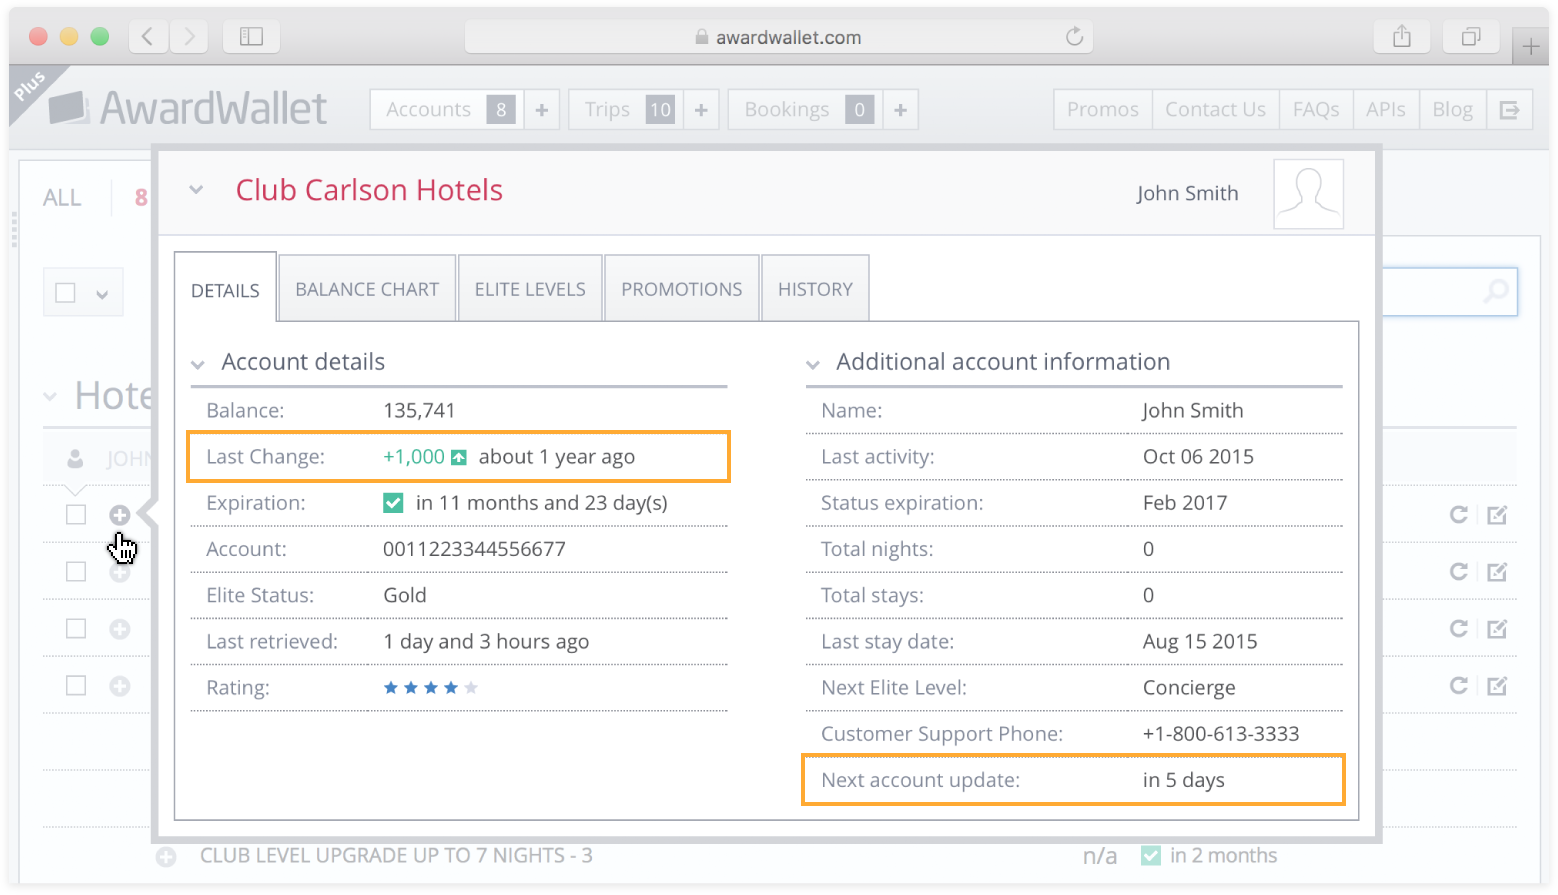Viewport: 1558px width, 895px height.
Task: Check the first account row checkbox
Action: 76,514
